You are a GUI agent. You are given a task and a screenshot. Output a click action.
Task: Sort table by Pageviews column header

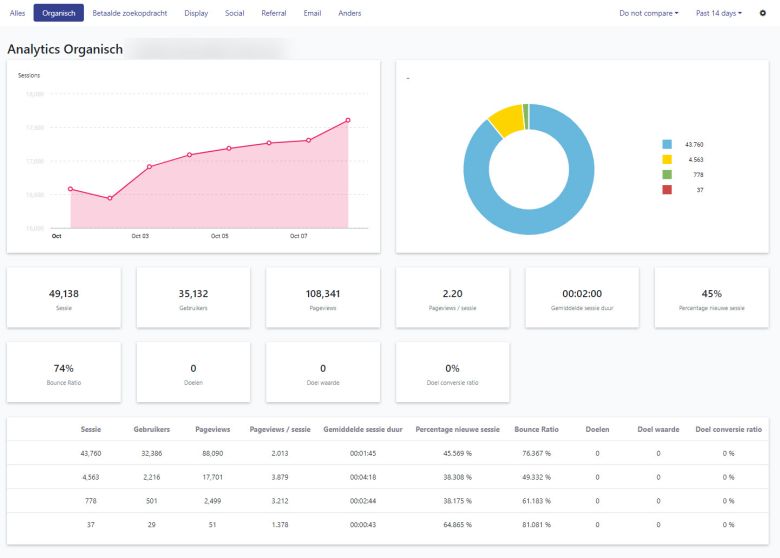point(212,429)
